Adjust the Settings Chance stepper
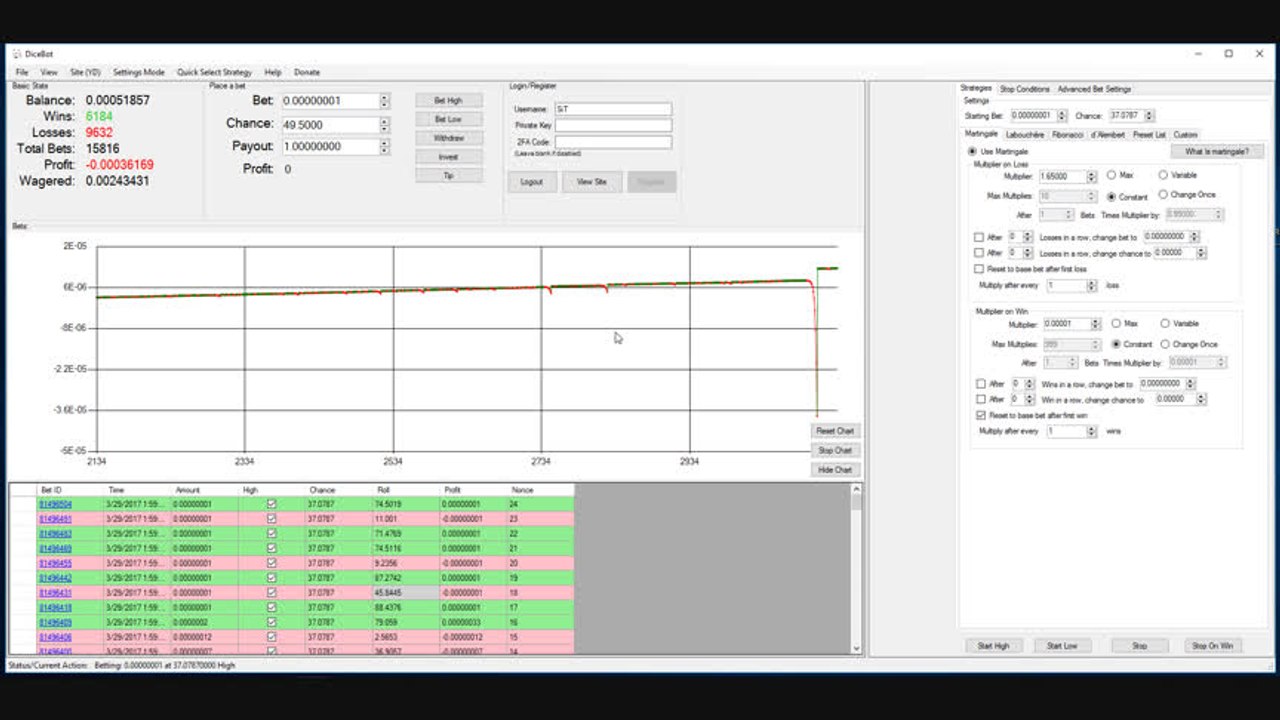The height and width of the screenshot is (720, 1280). click(x=1149, y=116)
